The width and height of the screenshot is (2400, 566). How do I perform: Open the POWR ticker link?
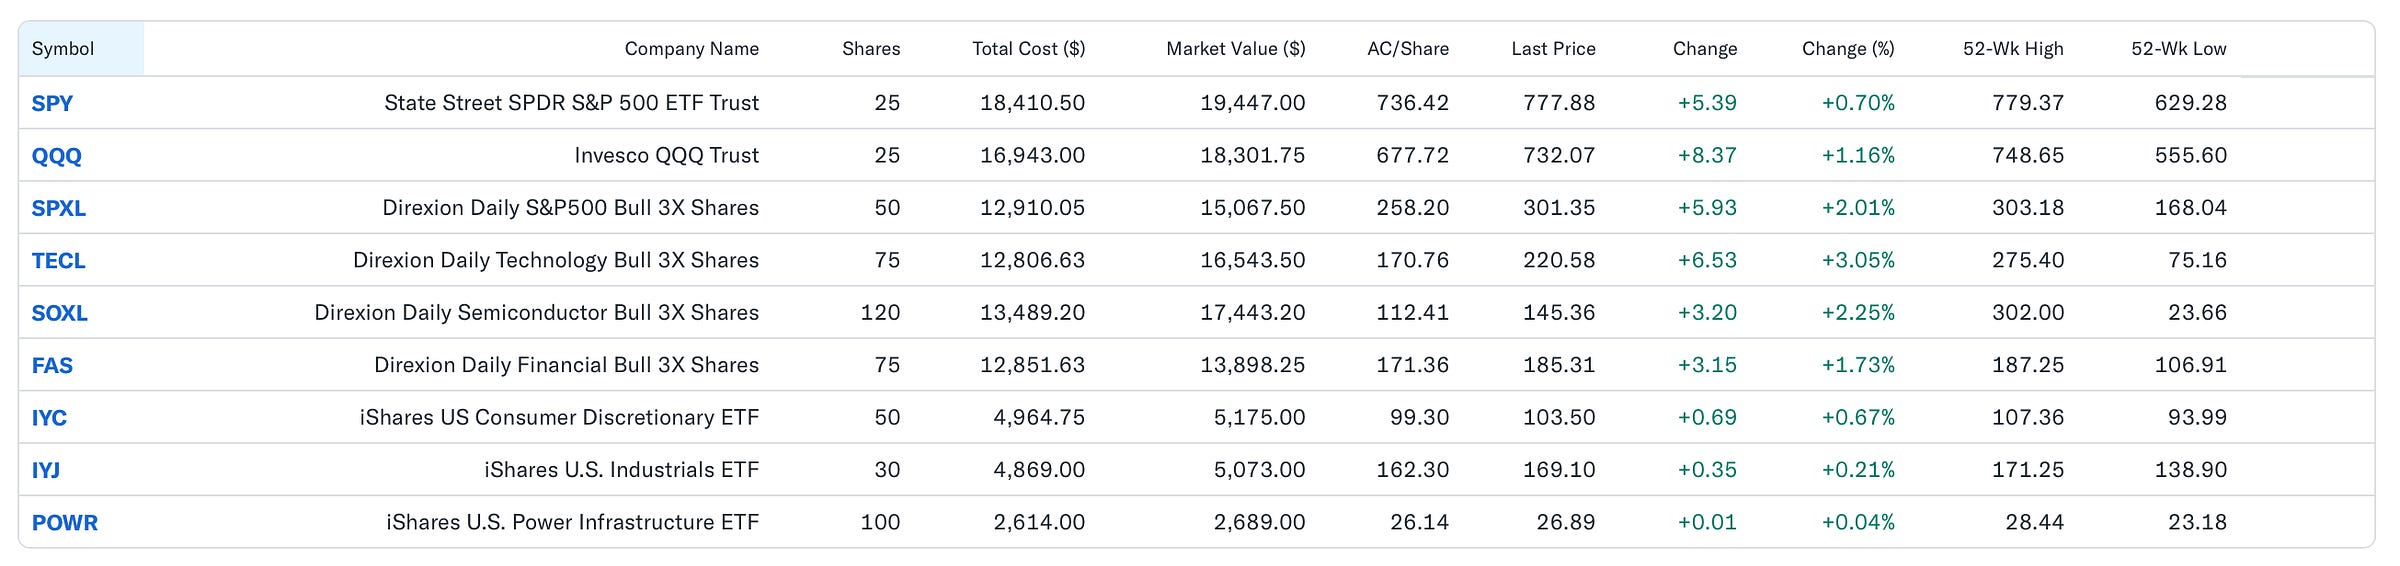(64, 523)
